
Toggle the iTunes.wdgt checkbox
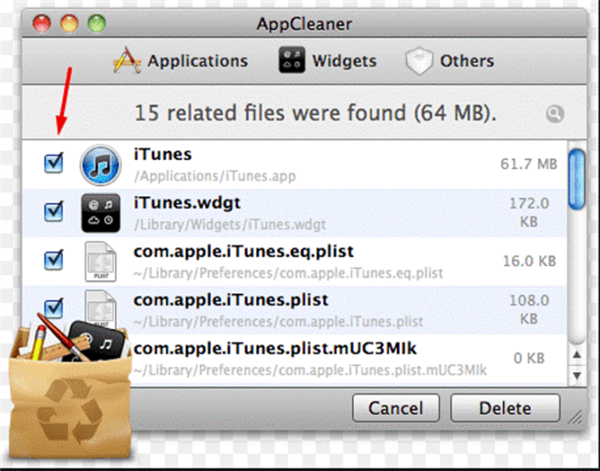(x=54, y=212)
